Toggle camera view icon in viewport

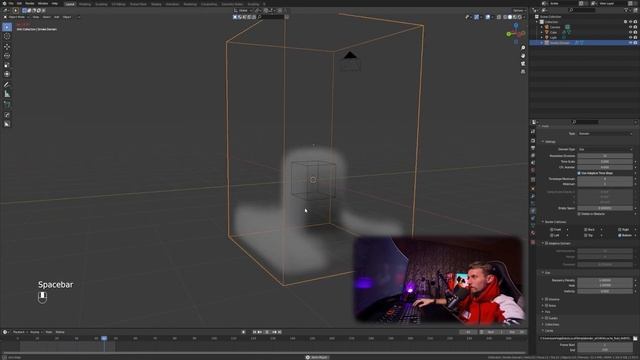[x=523, y=64]
